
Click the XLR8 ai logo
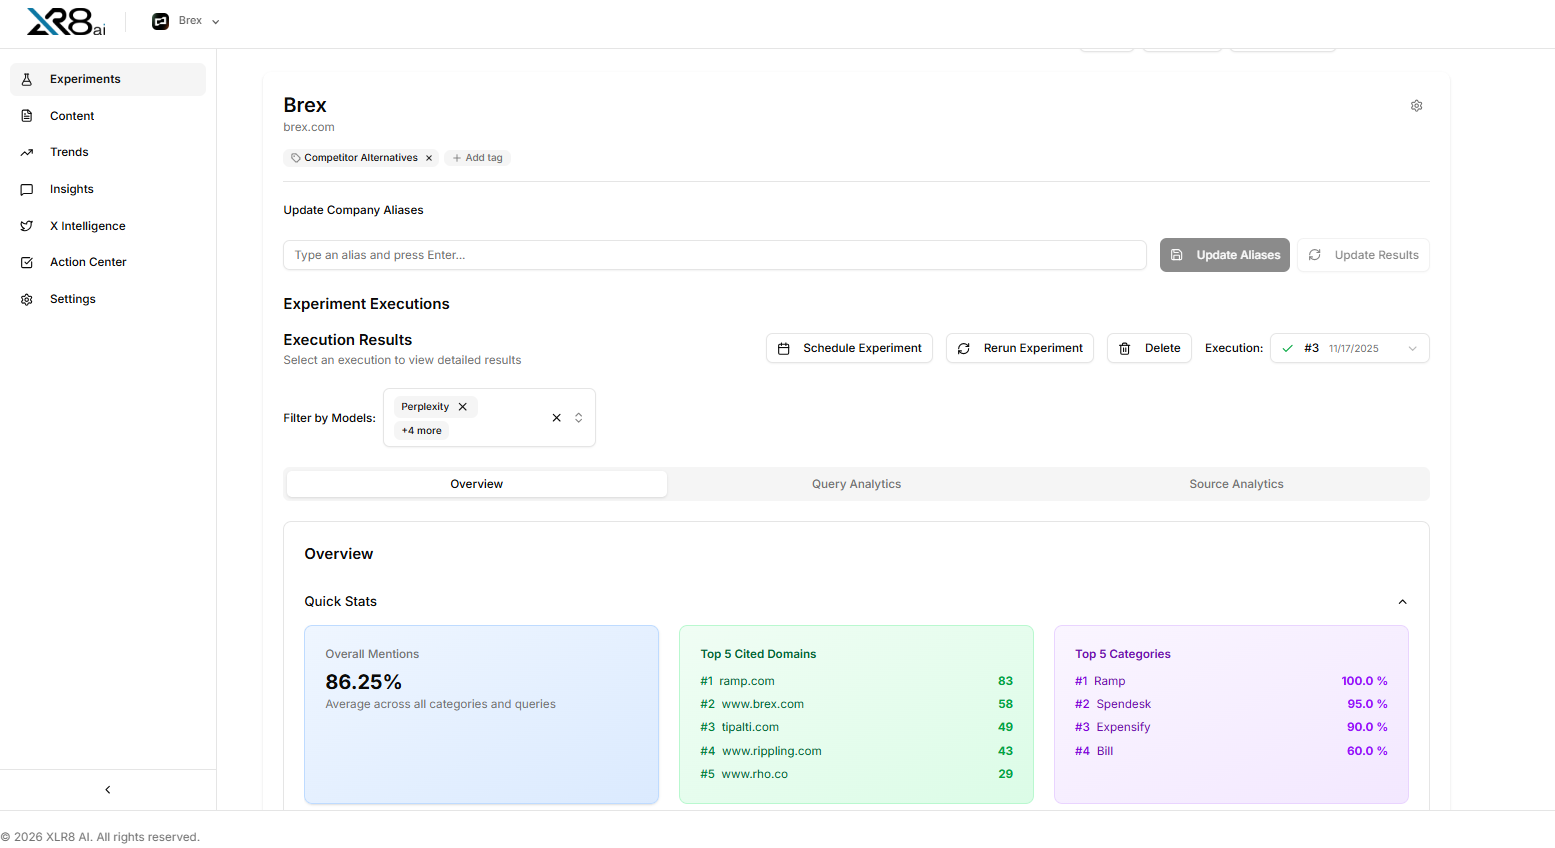coord(66,21)
